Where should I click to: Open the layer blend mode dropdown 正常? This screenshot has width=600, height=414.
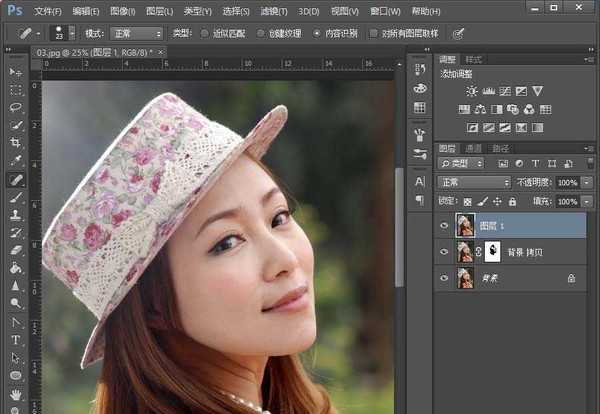[x=475, y=183]
